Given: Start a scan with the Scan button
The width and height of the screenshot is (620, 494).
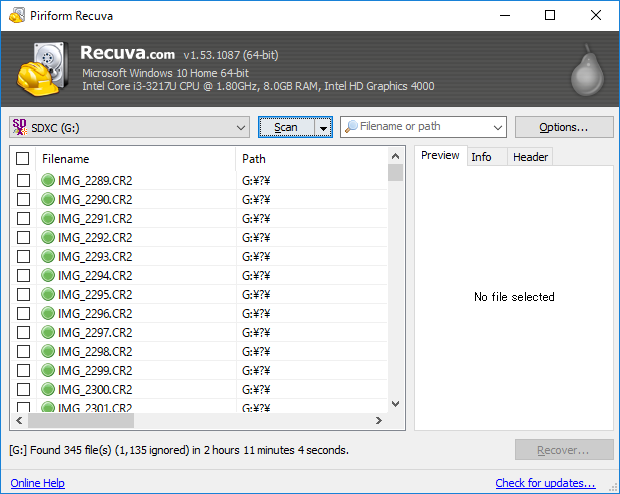Looking at the screenshot, I should click(x=286, y=127).
